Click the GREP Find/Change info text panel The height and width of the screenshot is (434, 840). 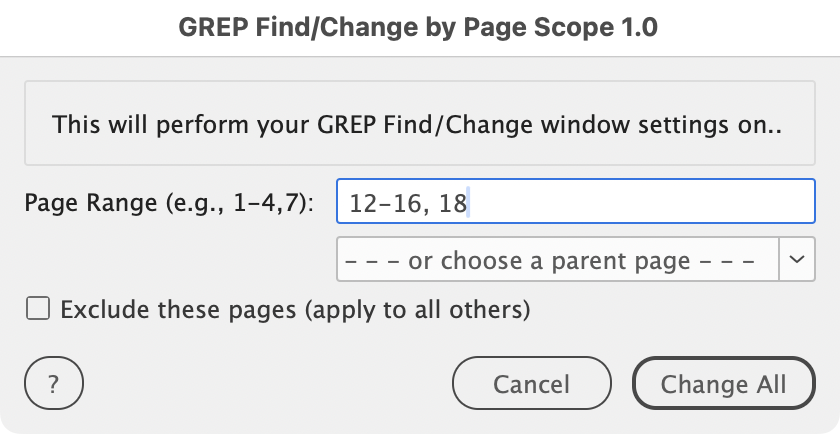419,126
